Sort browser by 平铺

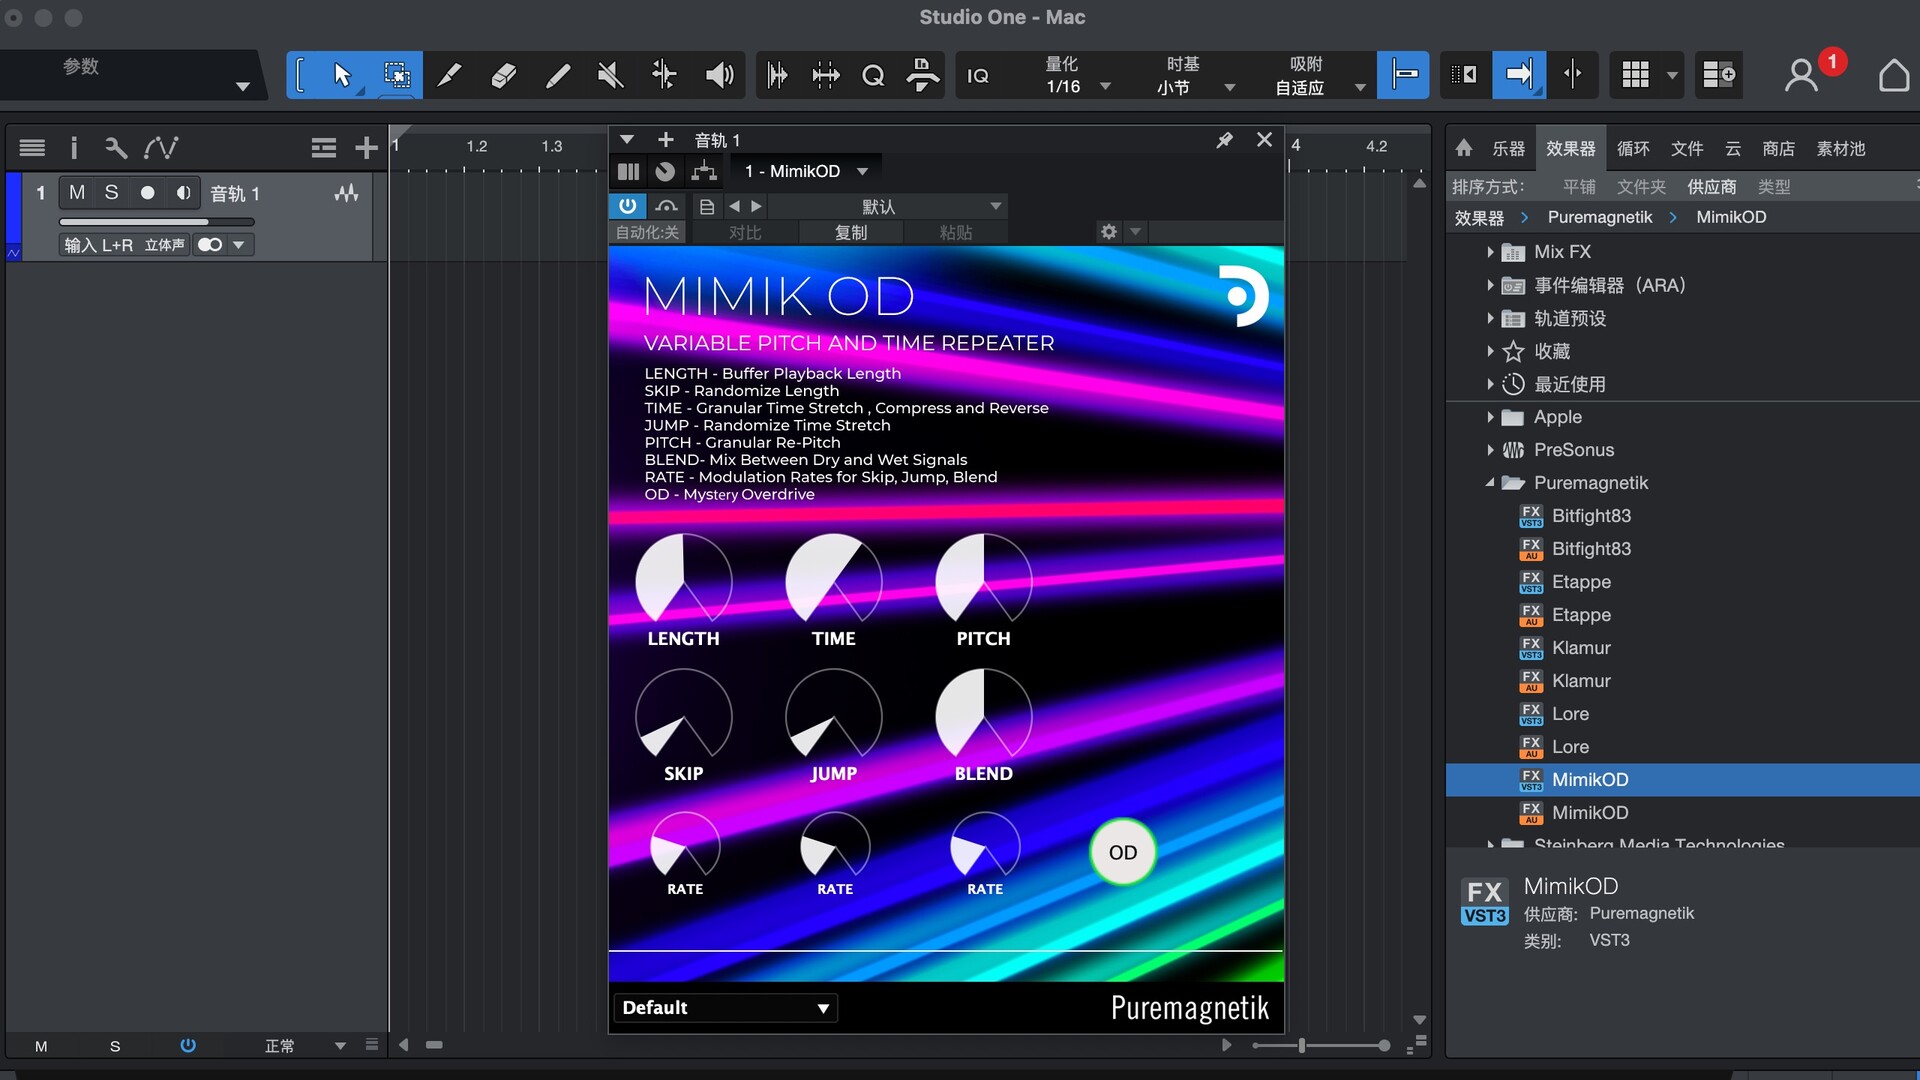pyautogui.click(x=1579, y=187)
